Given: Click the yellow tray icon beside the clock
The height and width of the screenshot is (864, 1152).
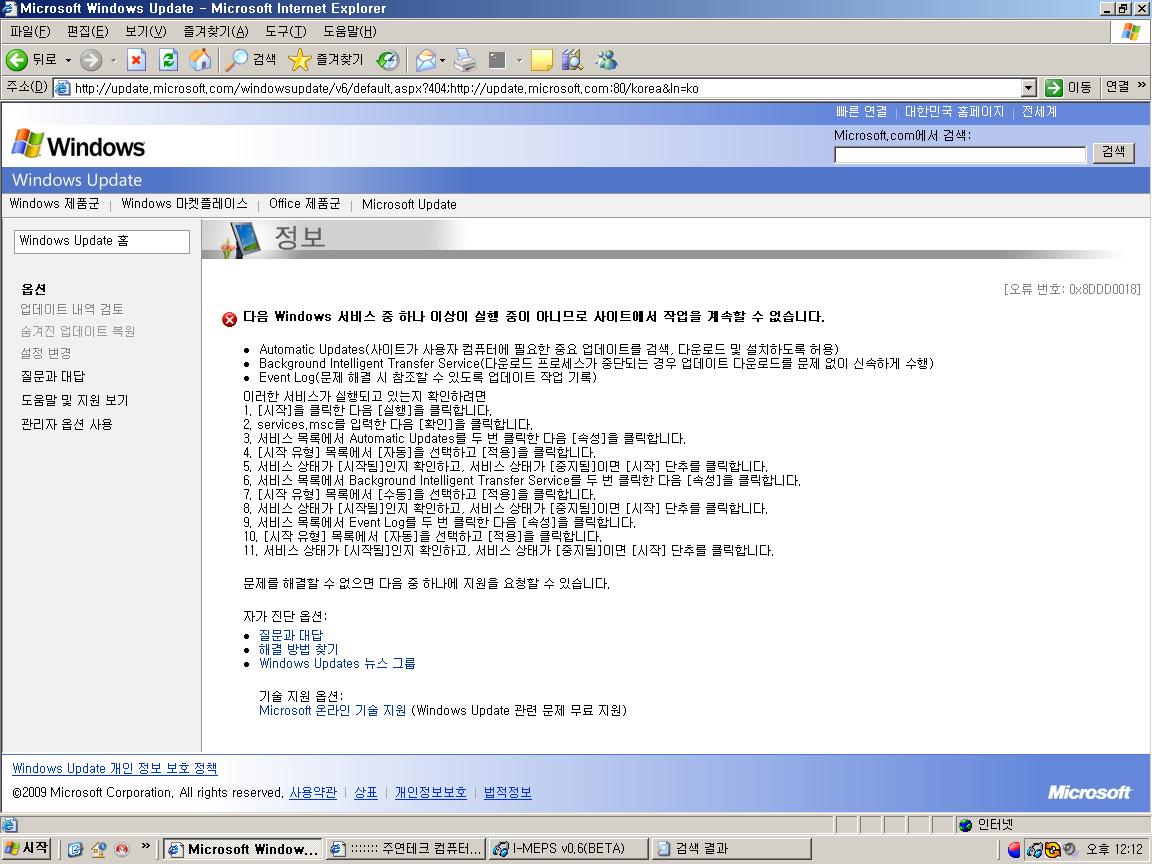Looking at the screenshot, I should click(1053, 849).
